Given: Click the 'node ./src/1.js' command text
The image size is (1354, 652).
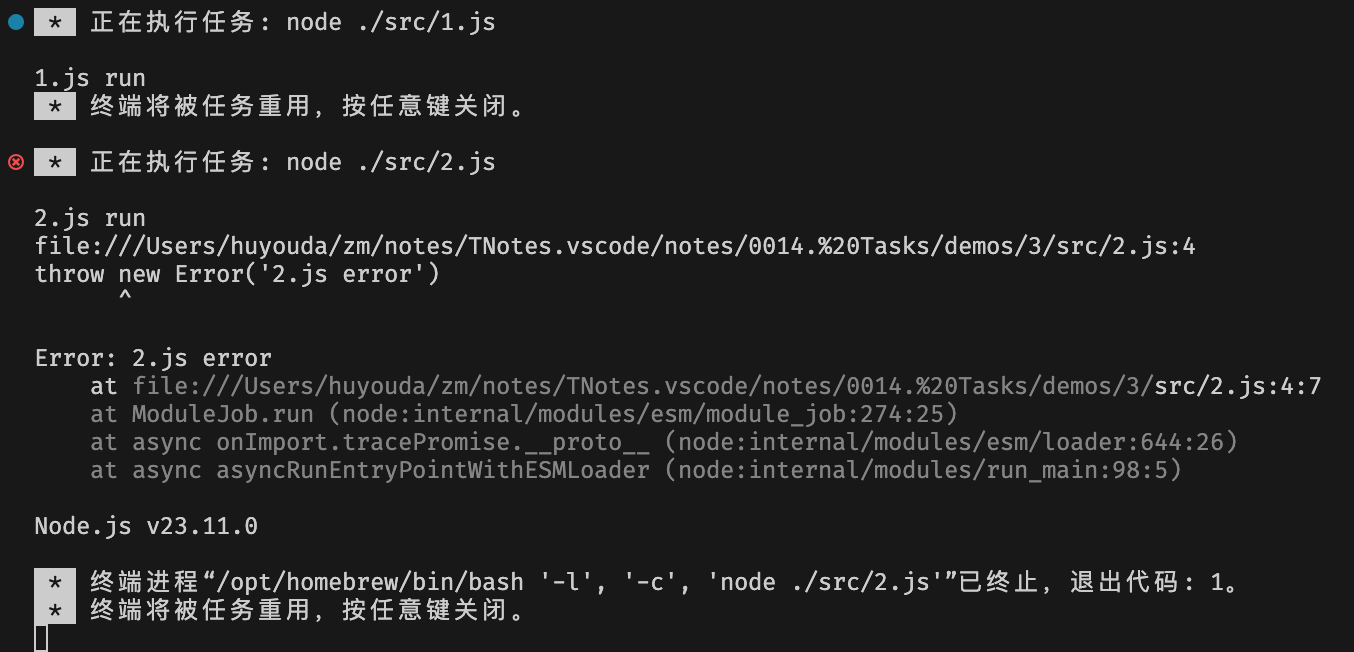Looking at the screenshot, I should pos(391,22).
